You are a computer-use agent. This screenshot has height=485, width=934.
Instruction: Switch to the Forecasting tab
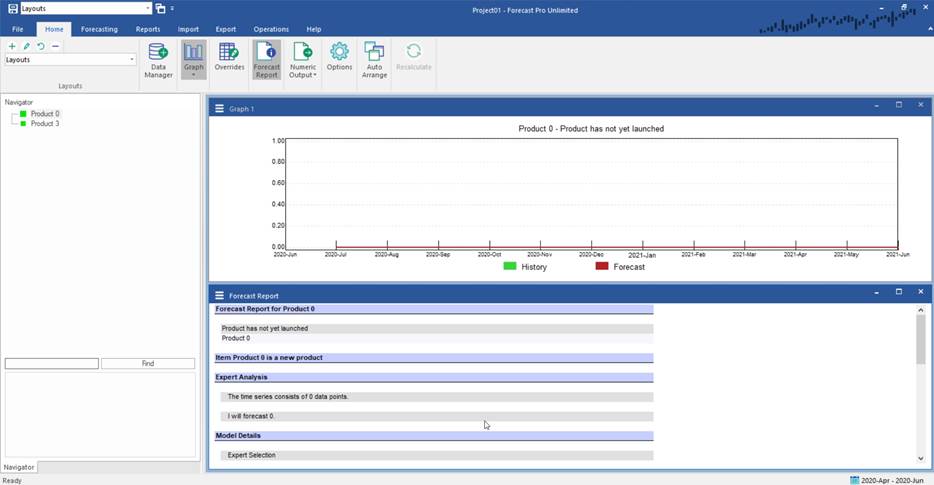pyautogui.click(x=99, y=29)
